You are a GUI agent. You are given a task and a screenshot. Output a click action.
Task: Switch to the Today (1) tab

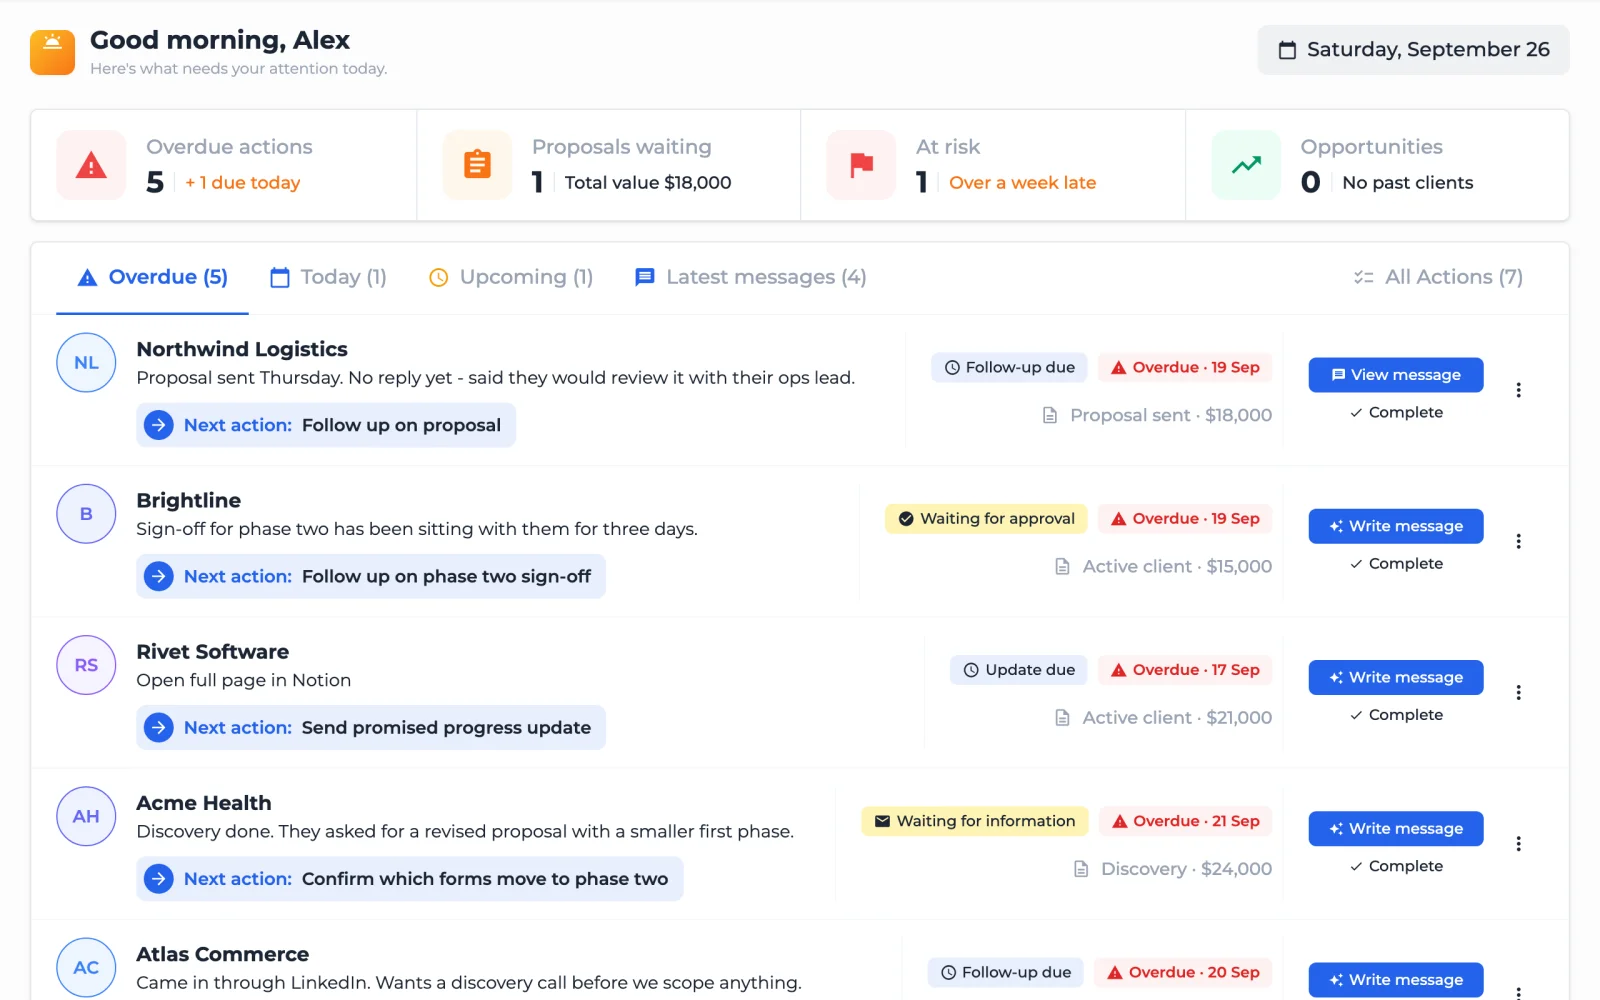pyautogui.click(x=328, y=277)
